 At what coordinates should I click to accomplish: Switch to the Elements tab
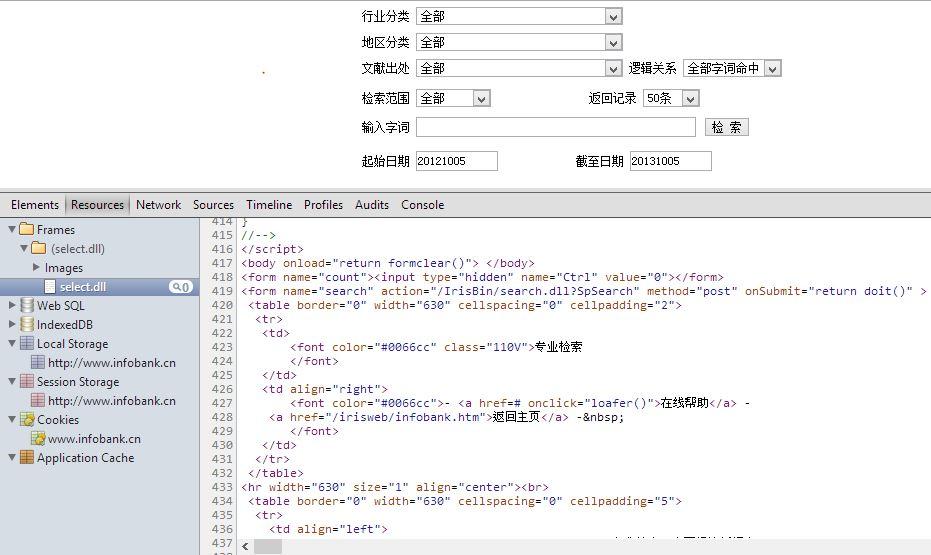coord(34,205)
